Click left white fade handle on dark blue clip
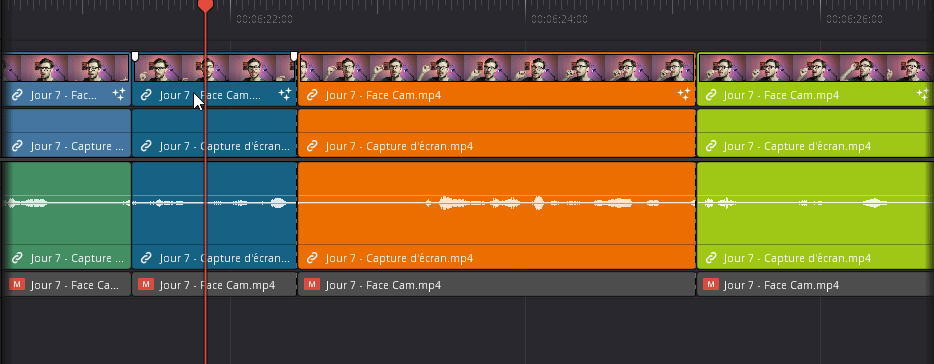The image size is (934, 364). pos(135,56)
